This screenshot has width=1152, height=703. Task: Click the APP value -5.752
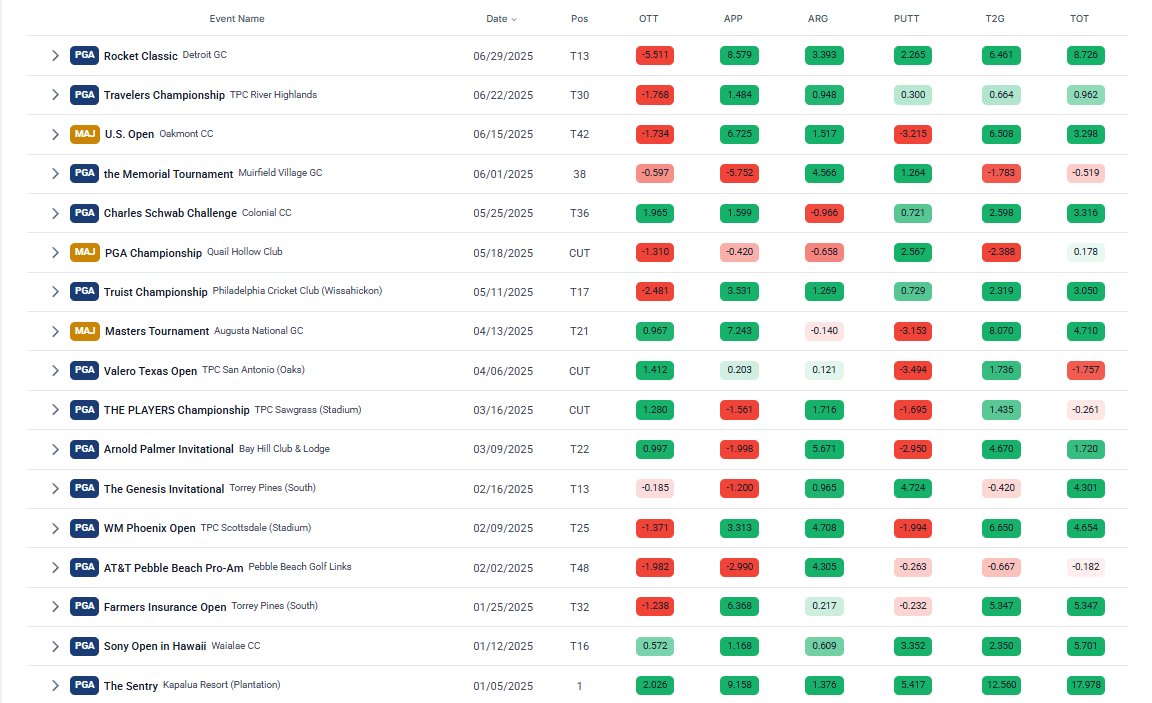(739, 173)
